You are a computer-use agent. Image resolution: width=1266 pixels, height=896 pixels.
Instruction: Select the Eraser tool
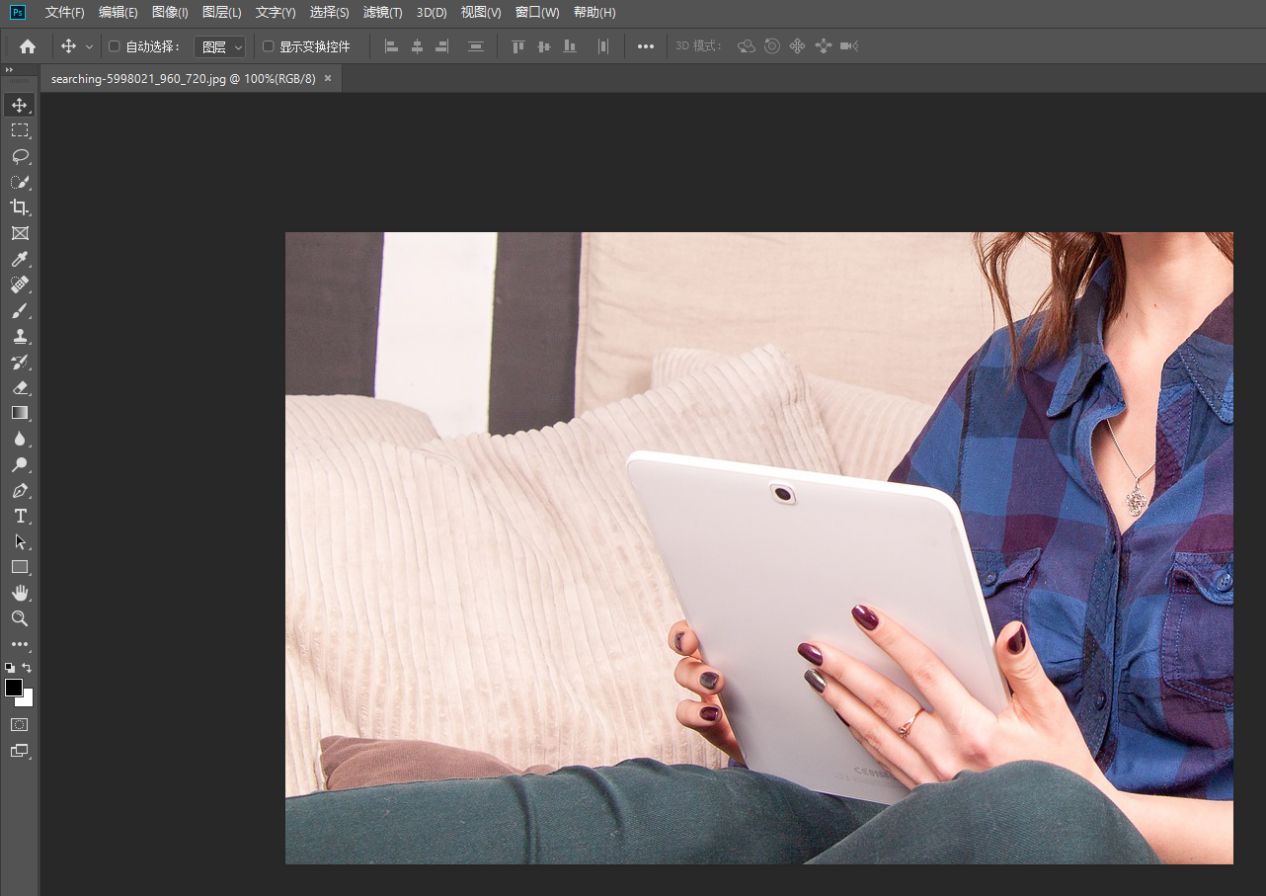(x=19, y=387)
